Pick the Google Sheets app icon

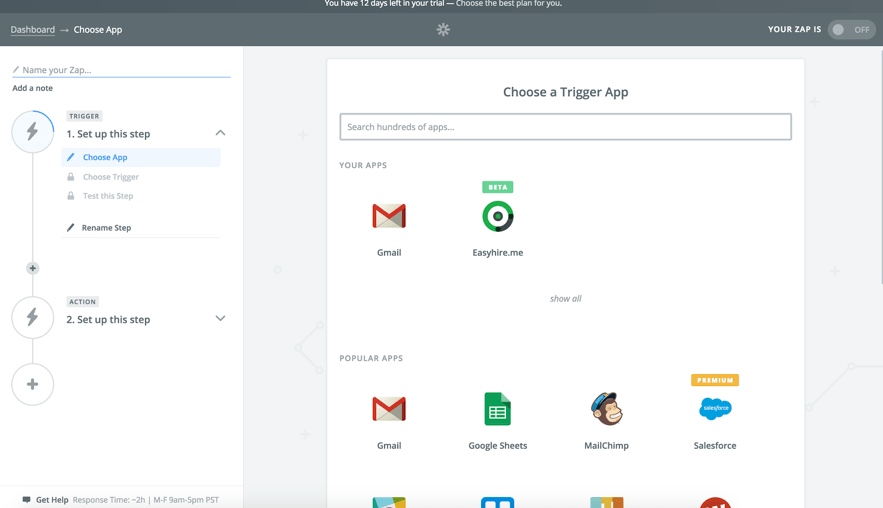[497, 409]
